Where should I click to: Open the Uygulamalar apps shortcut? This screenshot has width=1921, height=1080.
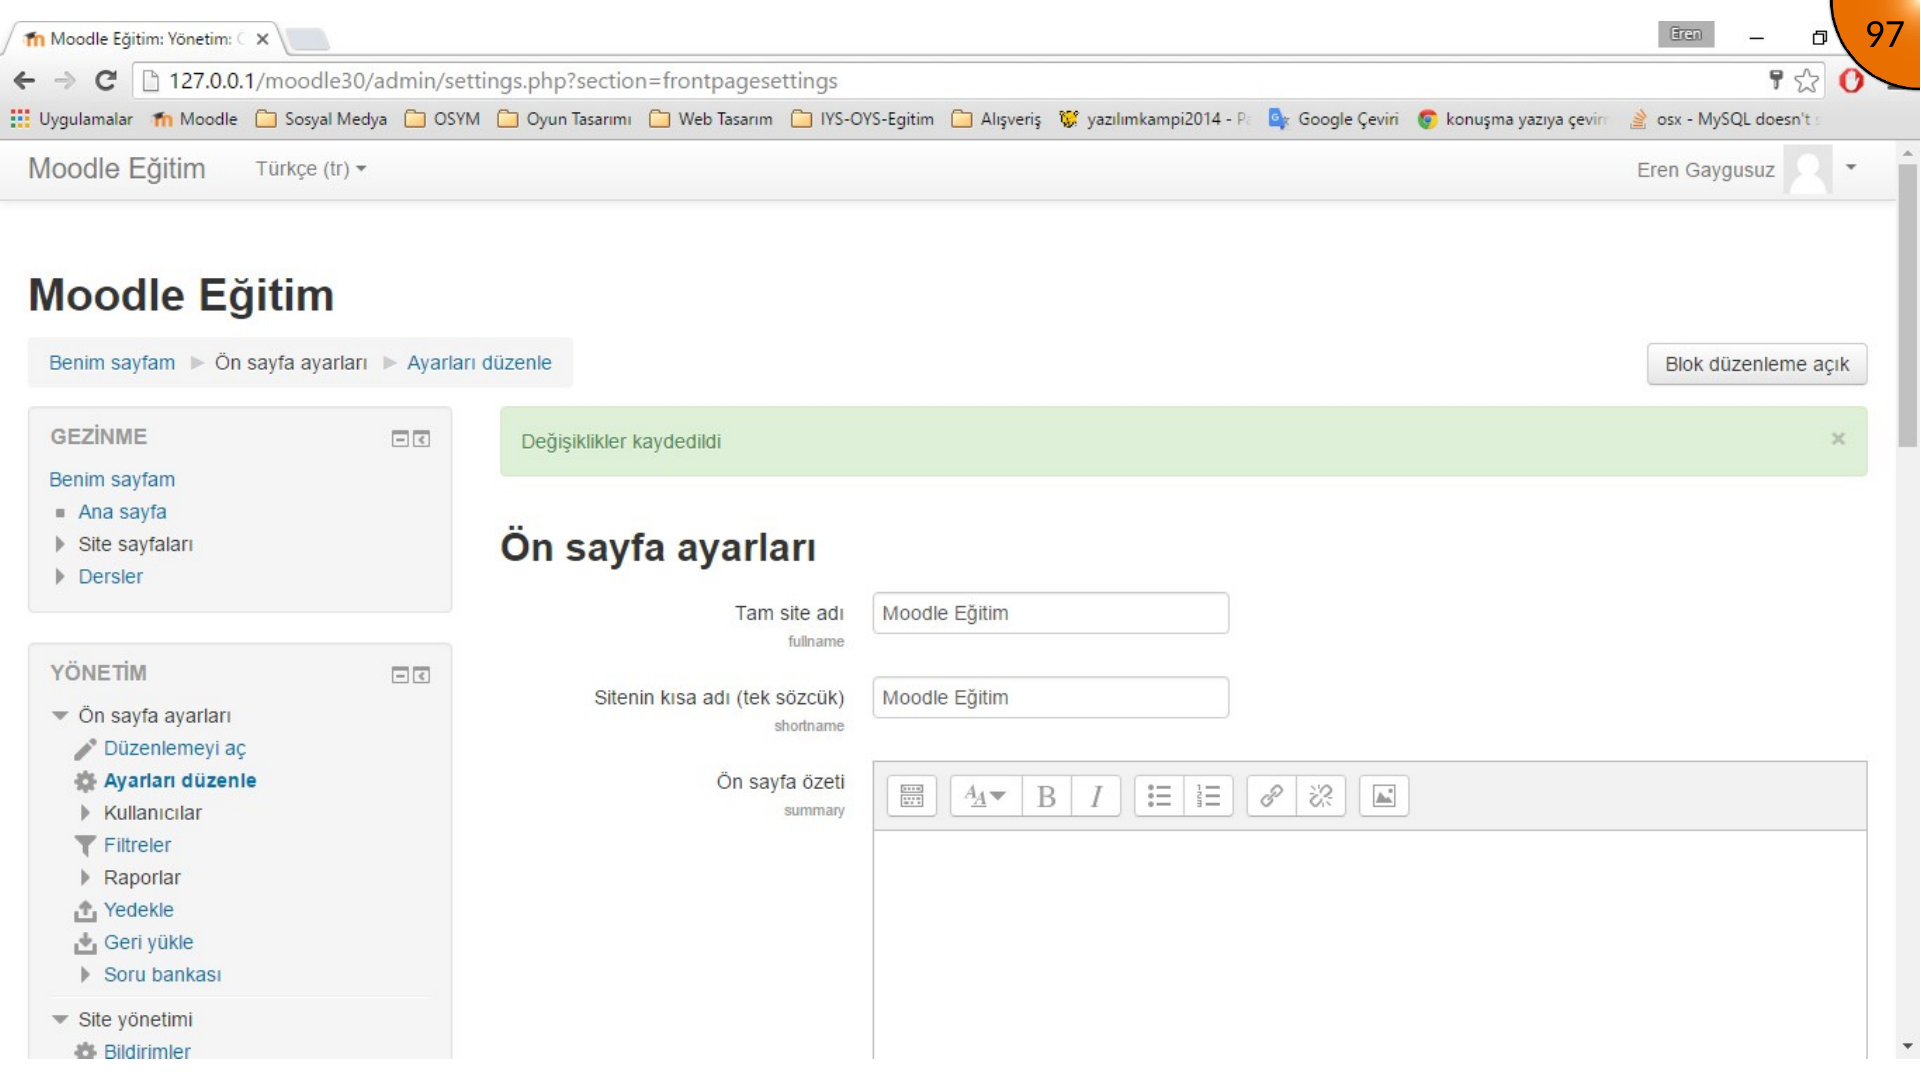(71, 119)
